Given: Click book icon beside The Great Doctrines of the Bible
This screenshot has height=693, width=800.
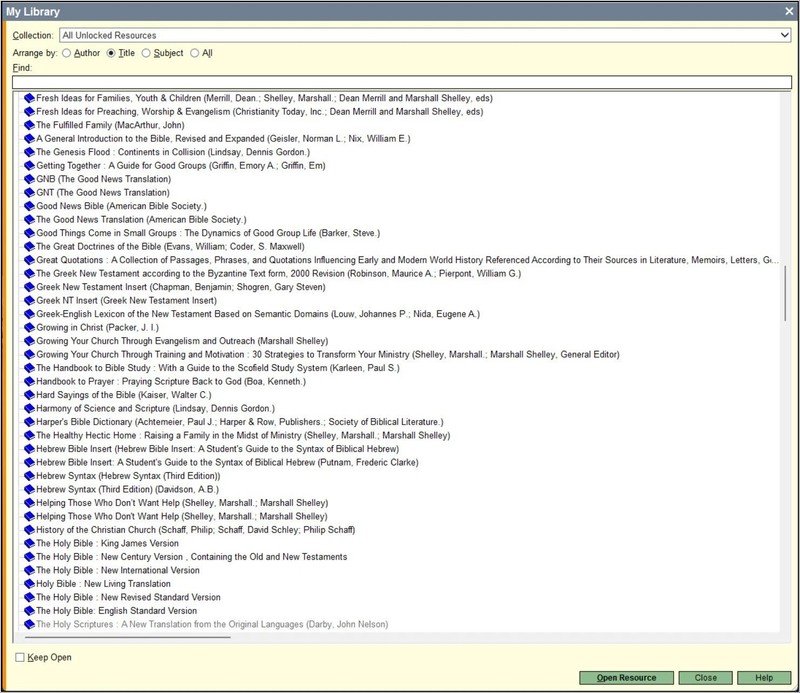Looking at the screenshot, I should pyautogui.click(x=29, y=246).
